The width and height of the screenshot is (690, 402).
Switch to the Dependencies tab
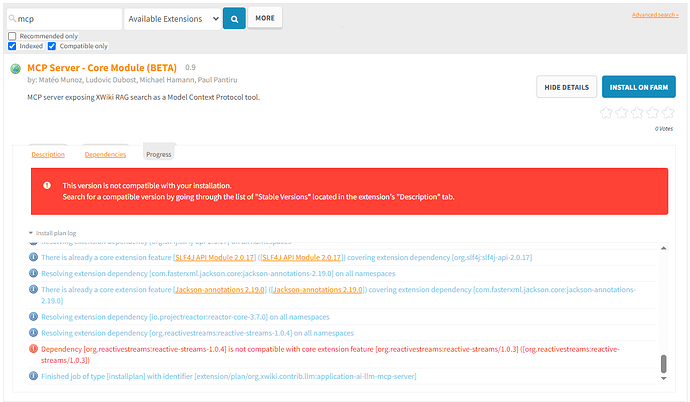[x=105, y=154]
